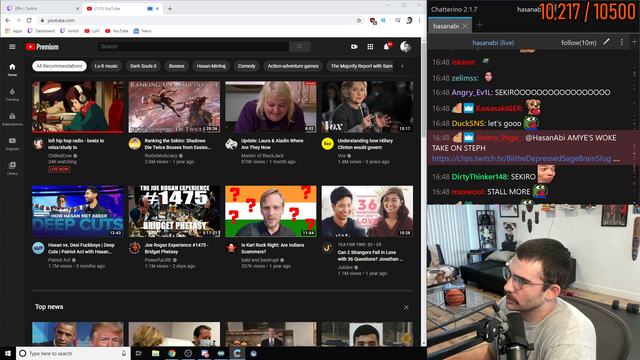Viewport: 640px width, 360px height.
Task: Click the Windows taskbar search box
Action: pyautogui.click(x=73, y=353)
